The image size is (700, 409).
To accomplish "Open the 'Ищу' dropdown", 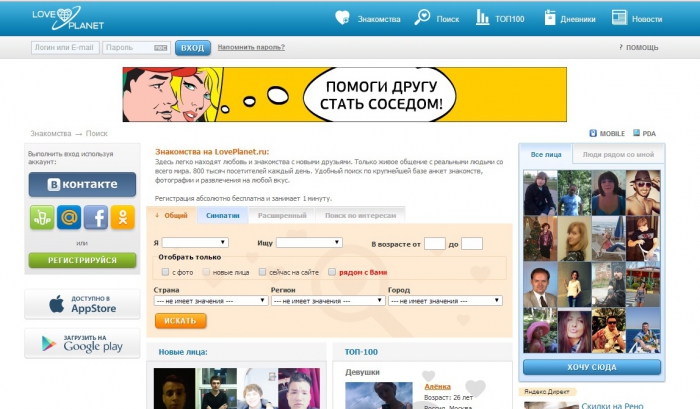I will 309,242.
